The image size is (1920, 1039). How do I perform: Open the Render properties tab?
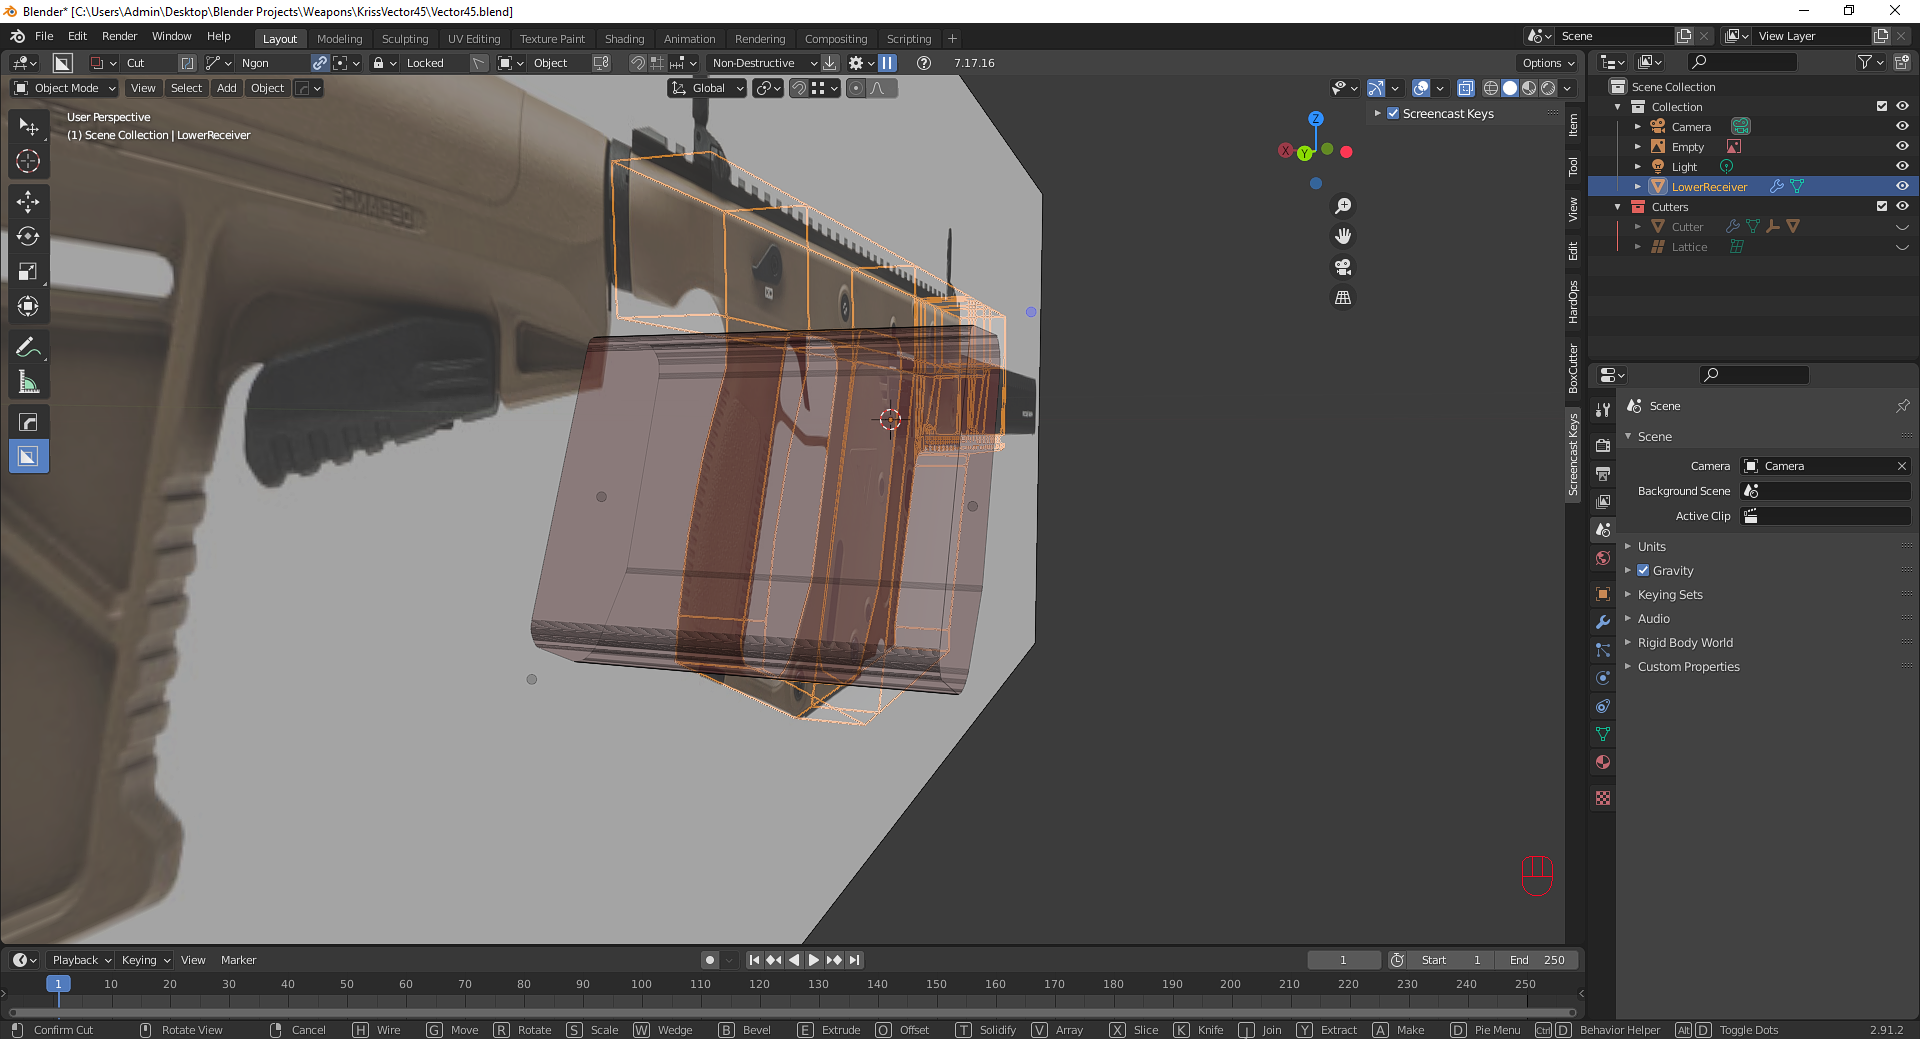coord(1603,445)
